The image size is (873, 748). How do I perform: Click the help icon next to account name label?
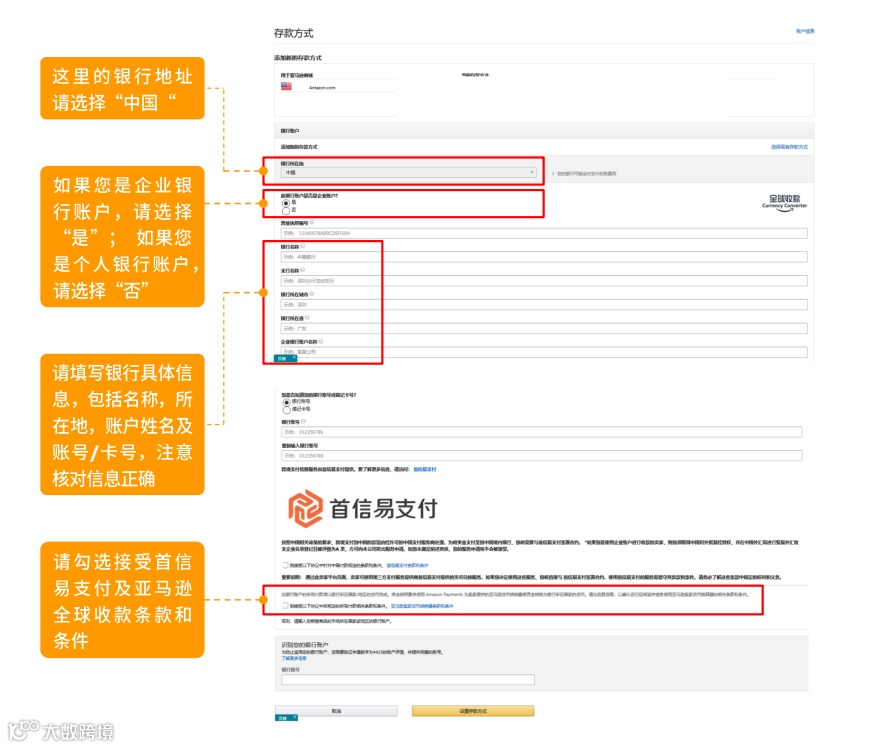pyautogui.click(x=321, y=341)
